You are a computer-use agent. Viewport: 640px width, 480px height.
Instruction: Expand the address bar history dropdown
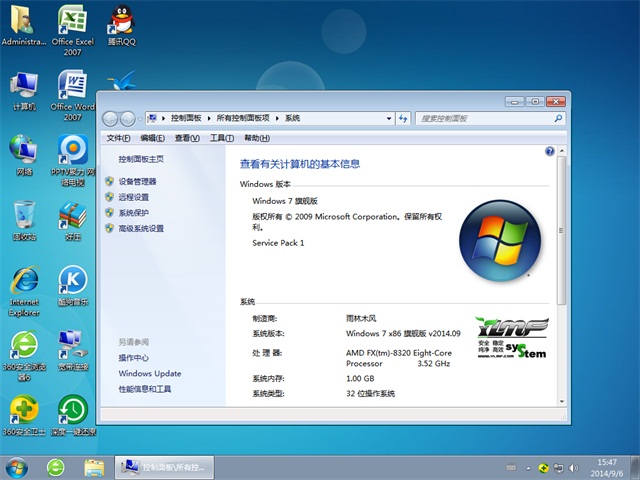point(389,118)
